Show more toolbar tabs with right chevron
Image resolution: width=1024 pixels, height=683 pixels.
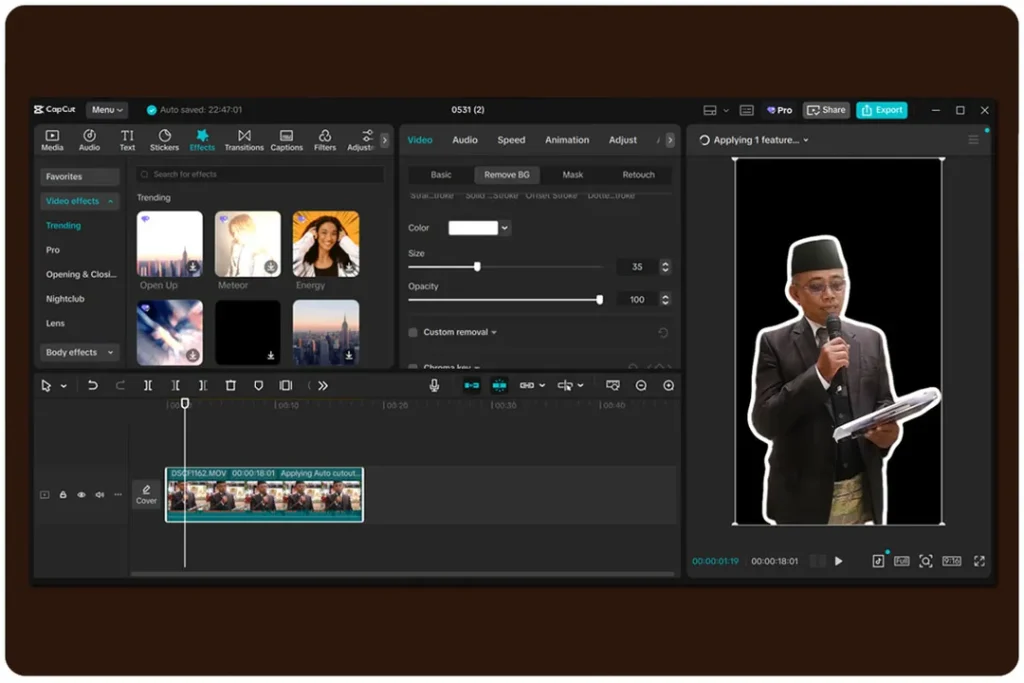click(x=385, y=140)
